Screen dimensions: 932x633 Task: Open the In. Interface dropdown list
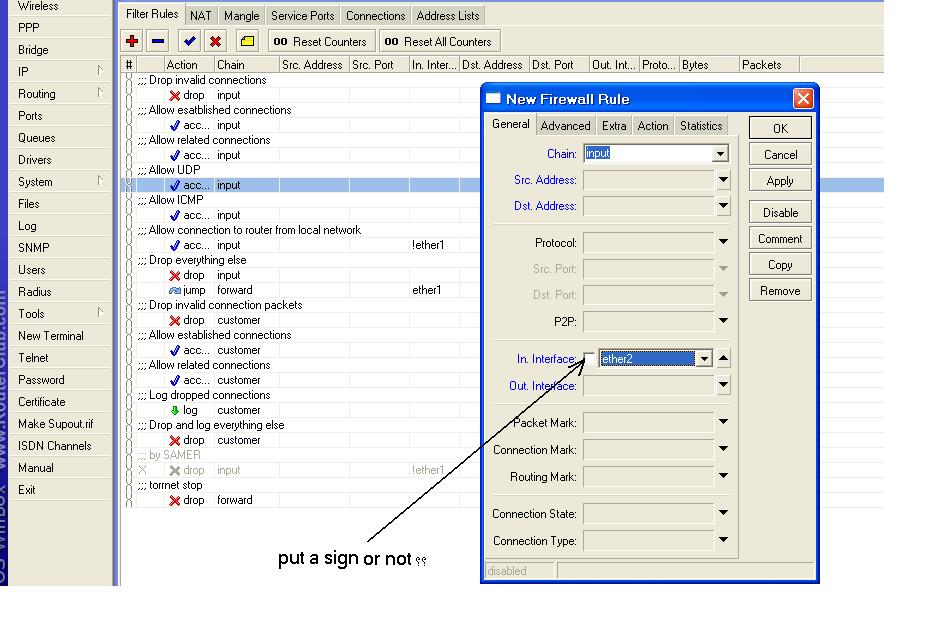click(704, 359)
